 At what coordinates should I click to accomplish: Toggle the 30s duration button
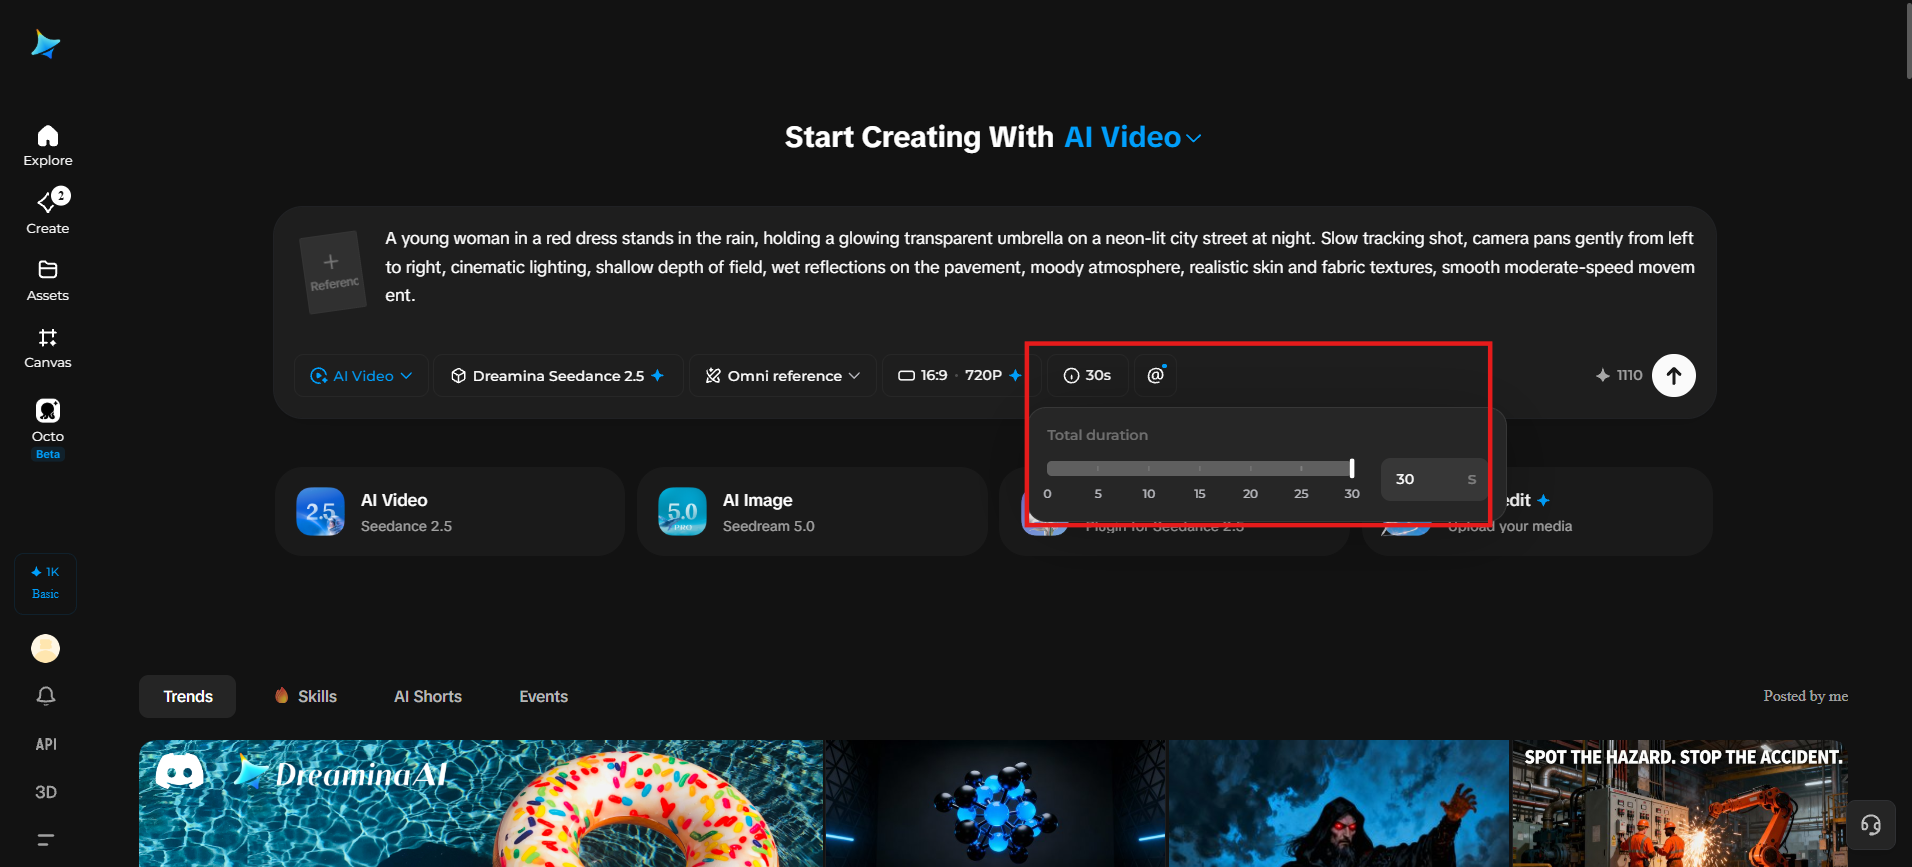point(1088,376)
